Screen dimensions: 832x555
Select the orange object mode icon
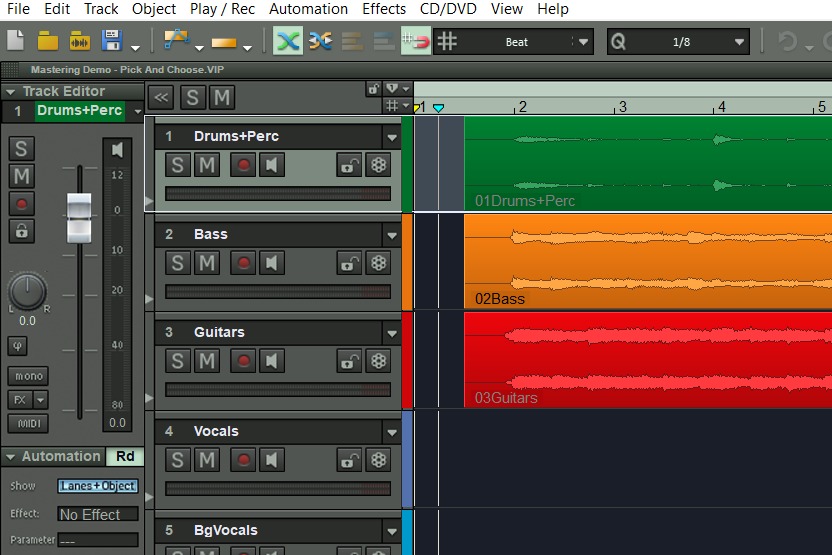point(224,42)
